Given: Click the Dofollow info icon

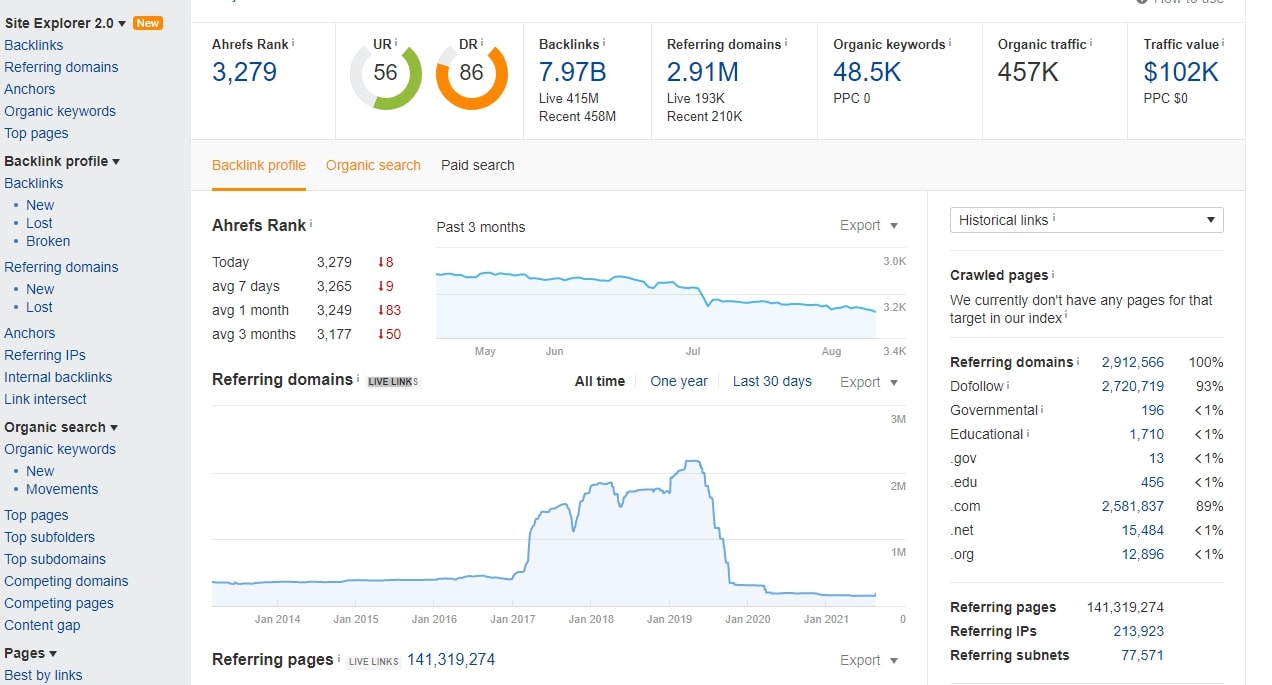Looking at the screenshot, I should (1010, 386).
